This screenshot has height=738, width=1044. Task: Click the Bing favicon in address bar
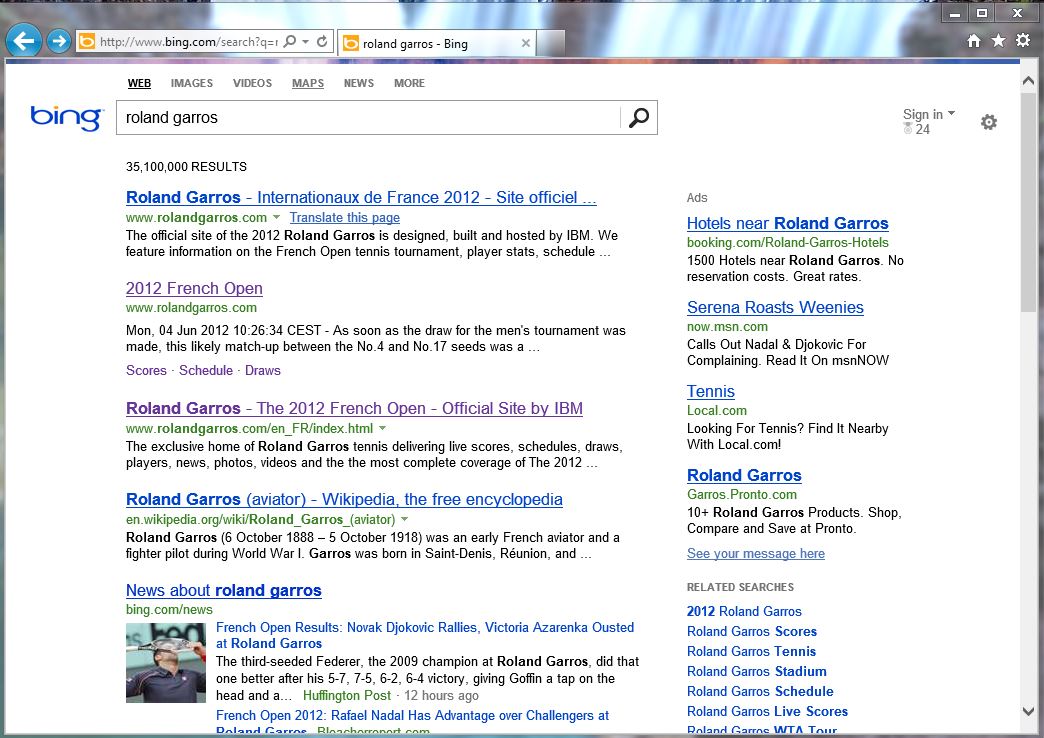(x=87, y=42)
